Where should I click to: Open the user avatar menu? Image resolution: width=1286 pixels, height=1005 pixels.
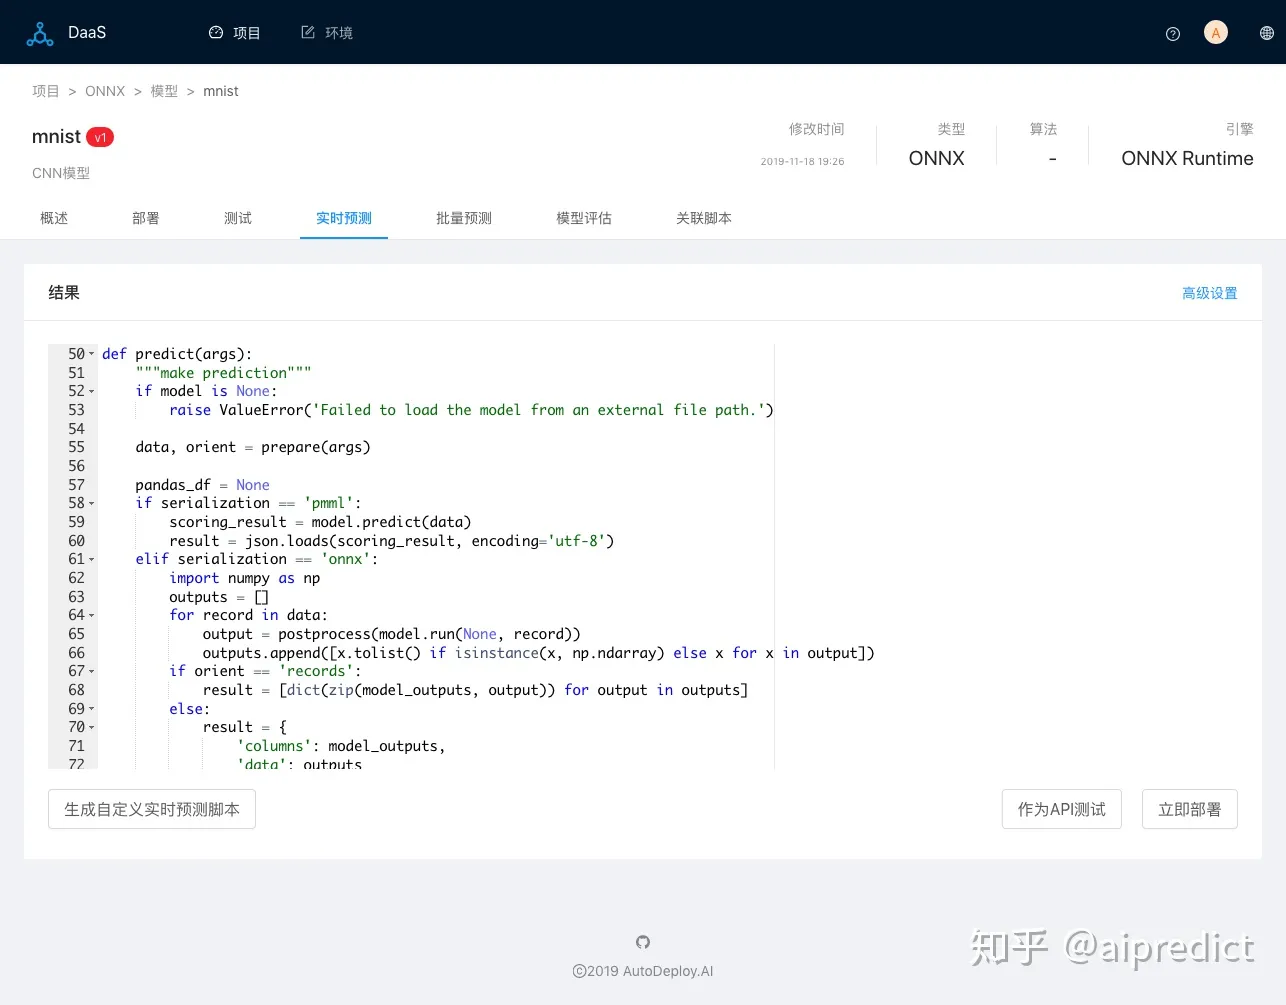1216,33
